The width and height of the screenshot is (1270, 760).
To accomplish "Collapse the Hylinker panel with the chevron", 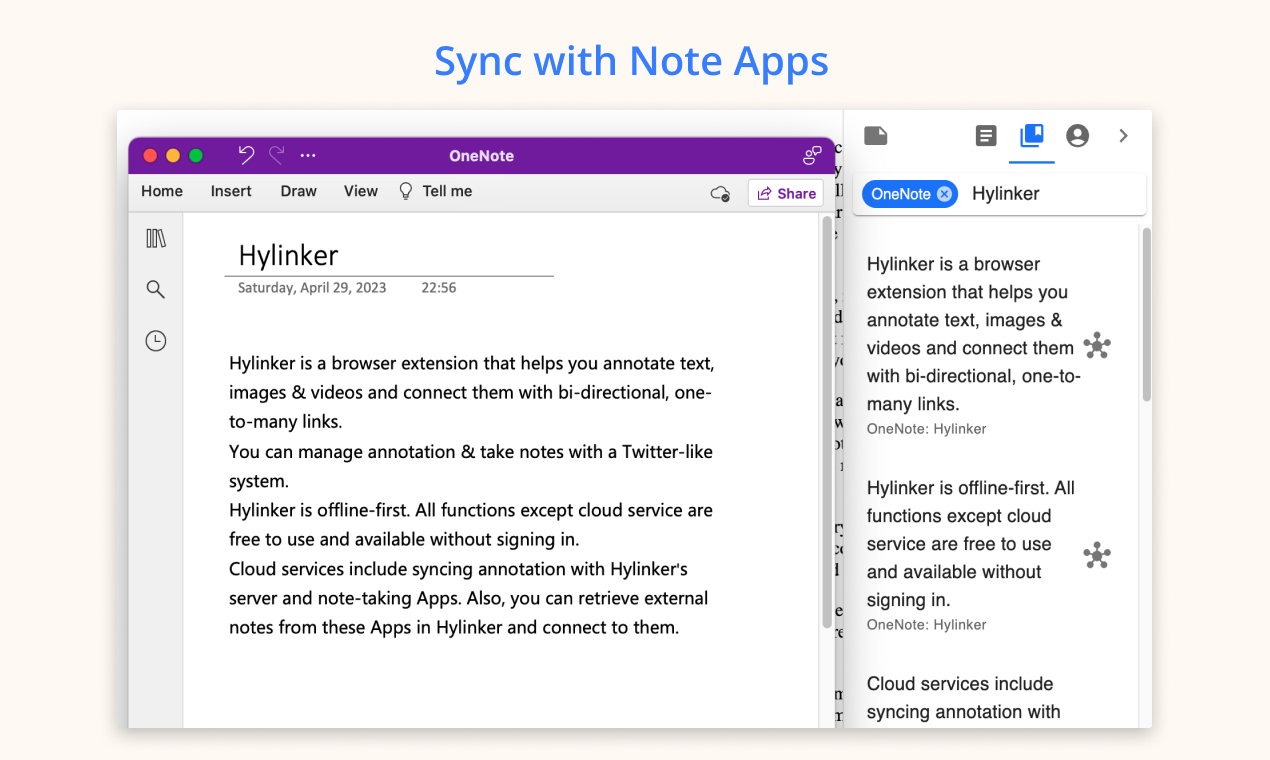I will coord(1123,135).
